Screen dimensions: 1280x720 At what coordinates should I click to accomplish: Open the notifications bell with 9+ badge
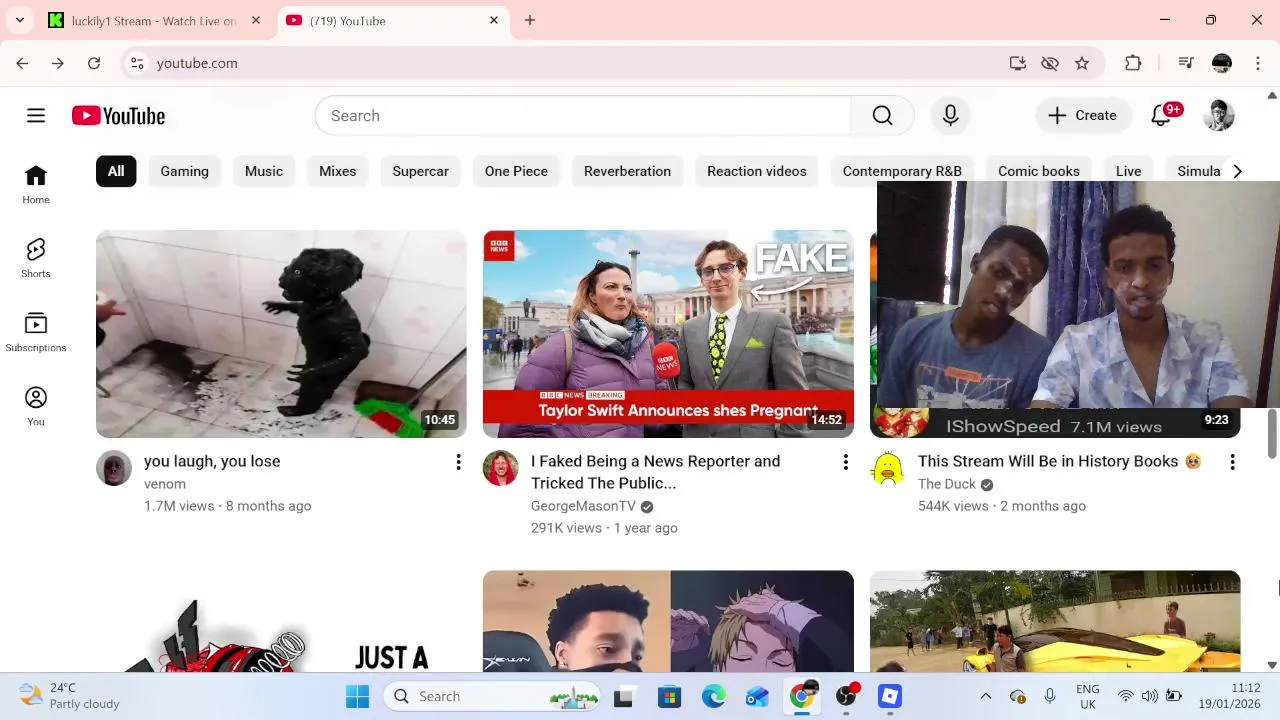pos(1162,115)
